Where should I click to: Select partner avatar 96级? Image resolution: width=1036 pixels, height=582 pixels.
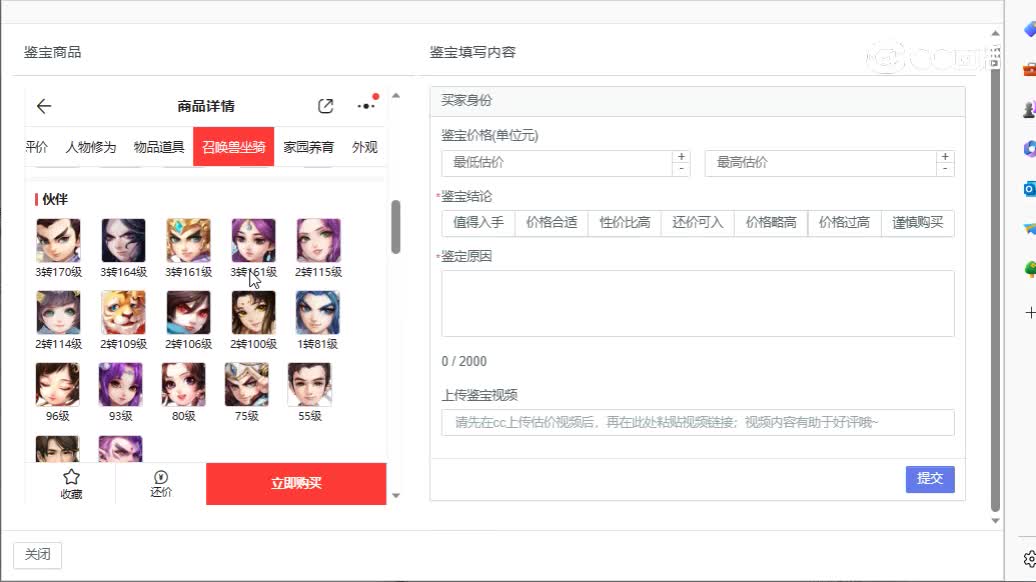57,384
